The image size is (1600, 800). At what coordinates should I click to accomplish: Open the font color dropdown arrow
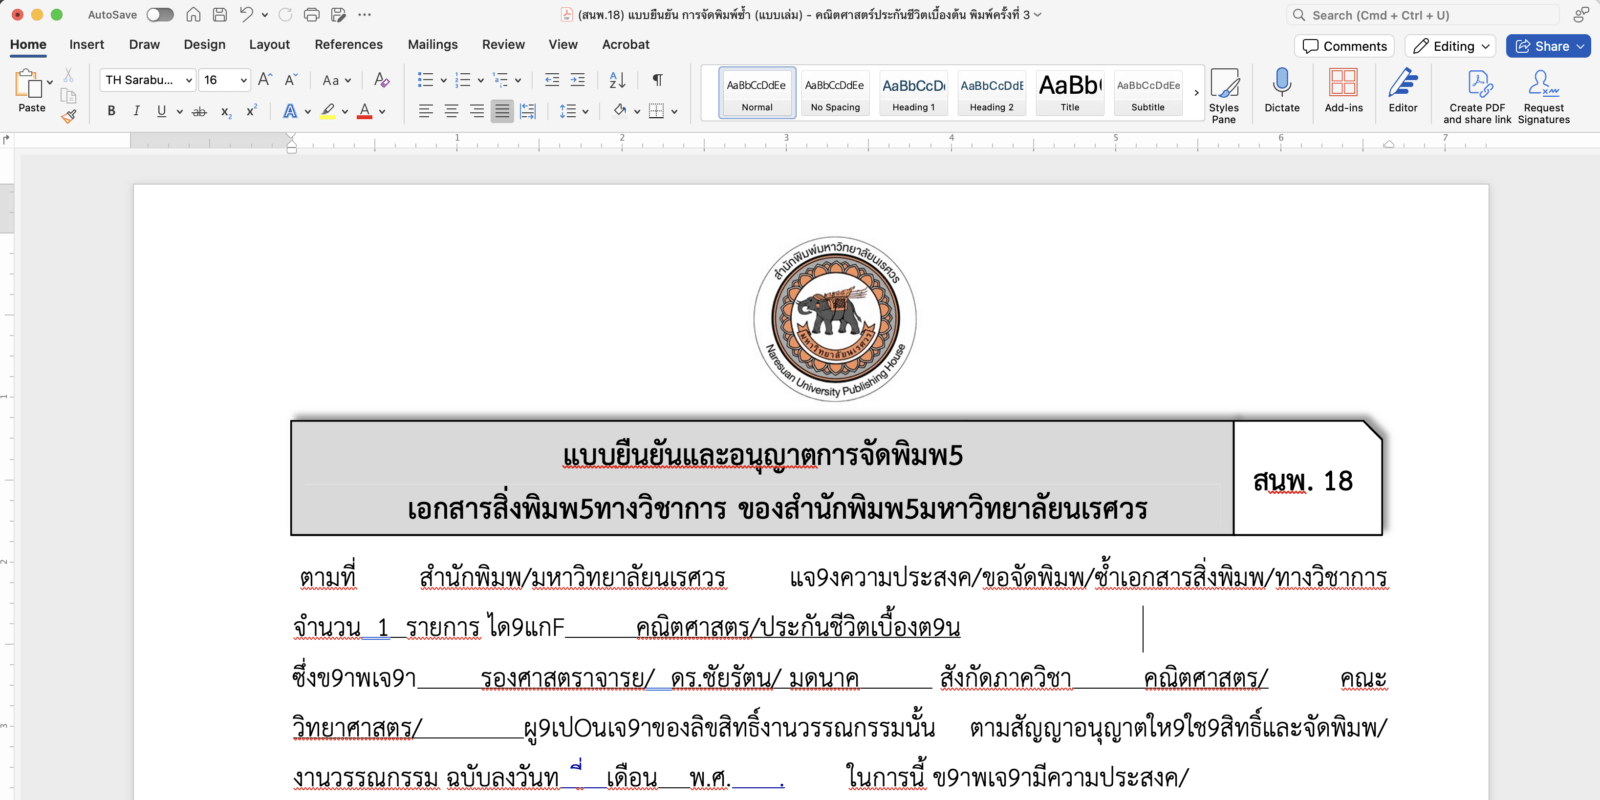pyautogui.click(x=382, y=112)
